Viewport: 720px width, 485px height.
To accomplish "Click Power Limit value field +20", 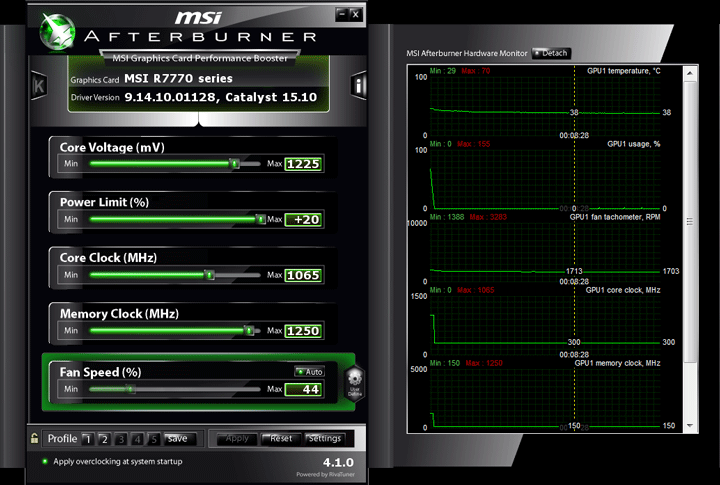I will click(304, 220).
